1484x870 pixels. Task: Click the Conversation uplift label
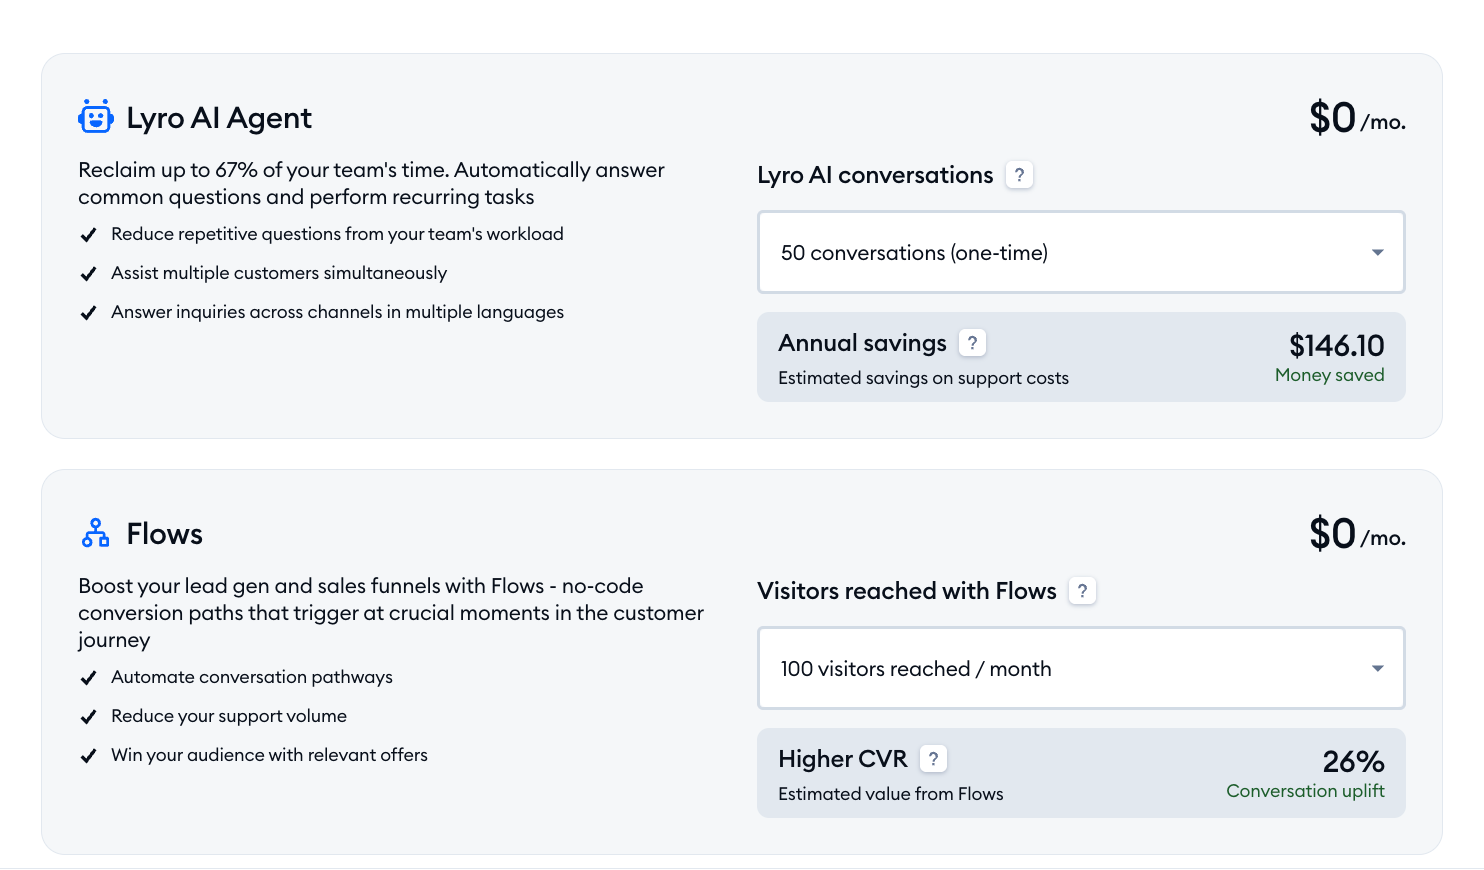click(x=1305, y=791)
